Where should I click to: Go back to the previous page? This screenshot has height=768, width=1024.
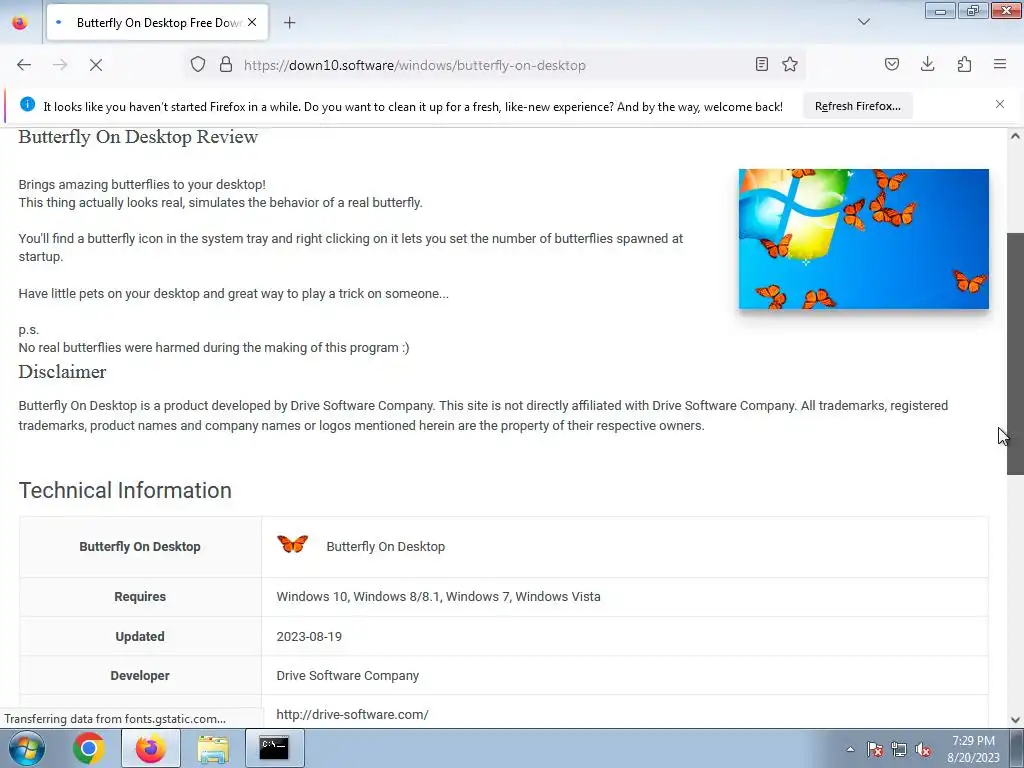[24, 65]
